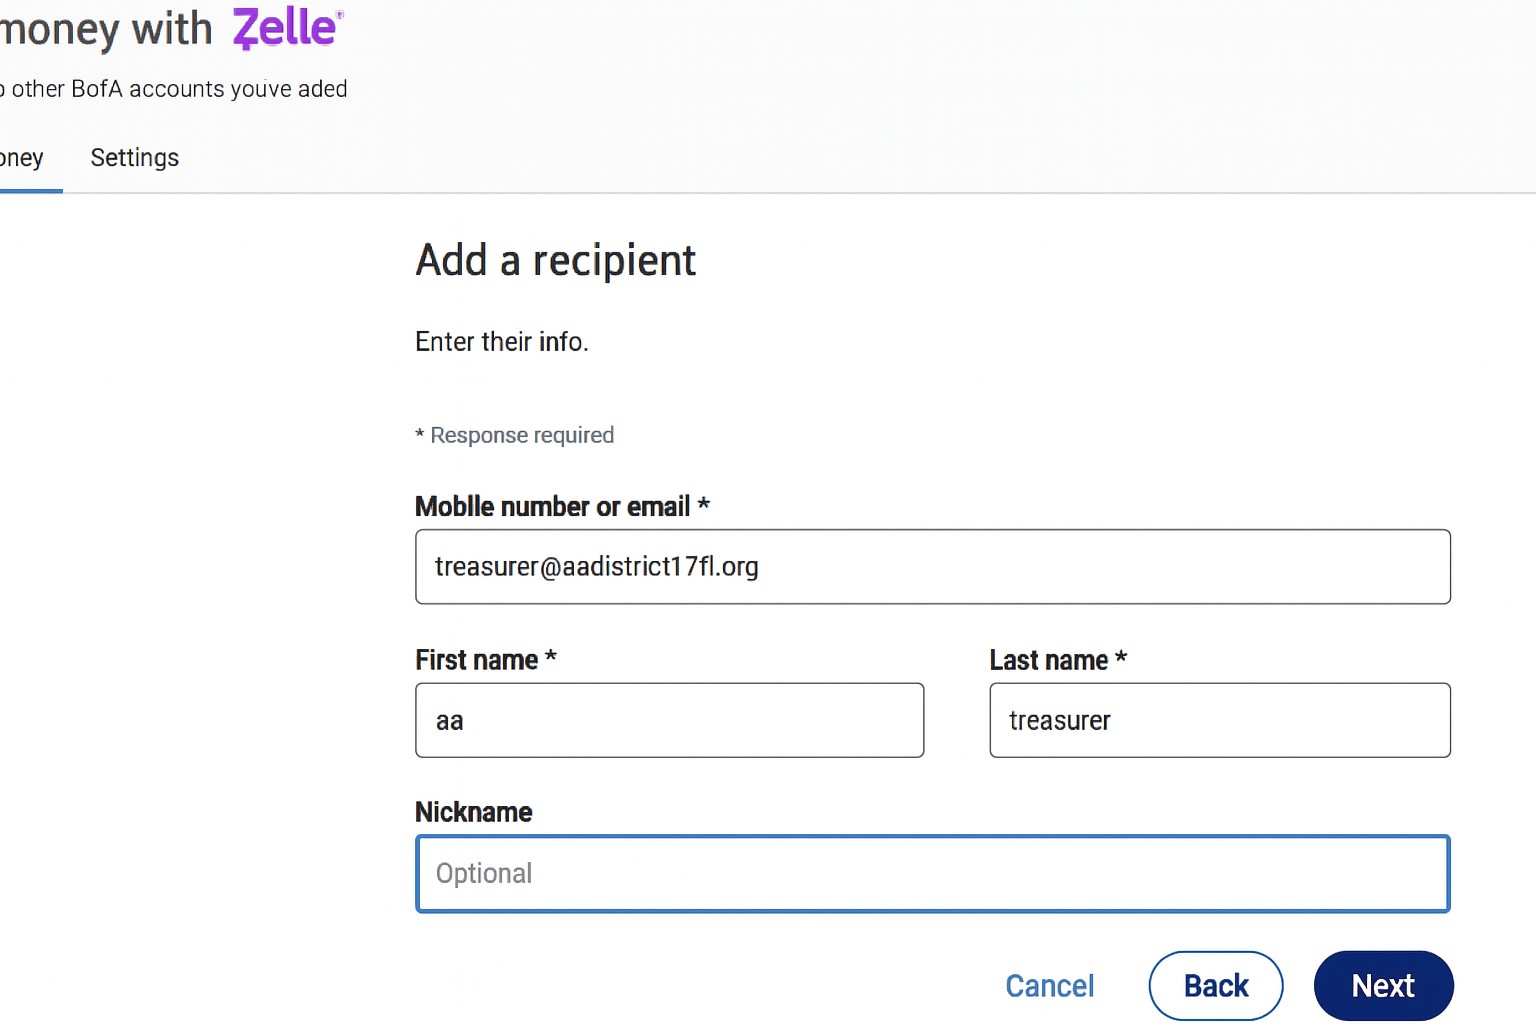
Task: Open the Settings tab
Action: 134,158
